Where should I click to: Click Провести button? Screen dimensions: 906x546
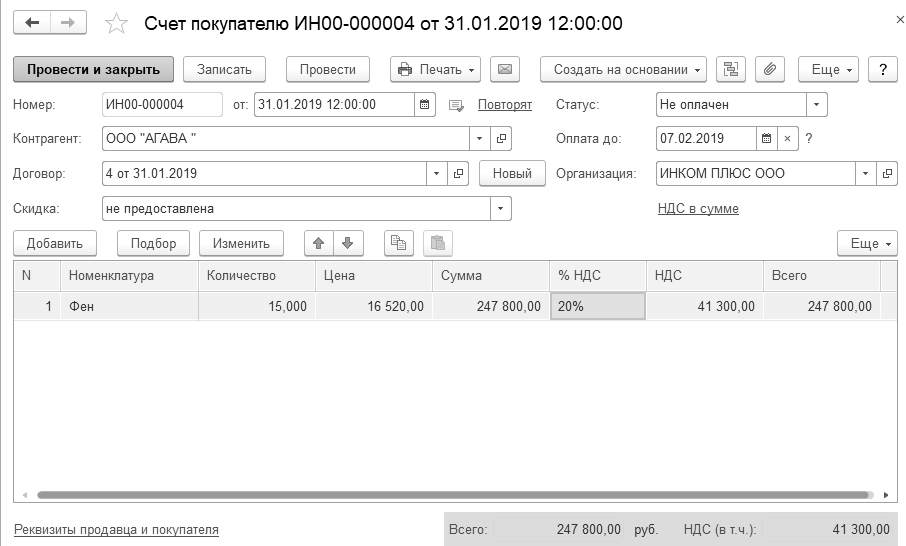click(x=328, y=69)
